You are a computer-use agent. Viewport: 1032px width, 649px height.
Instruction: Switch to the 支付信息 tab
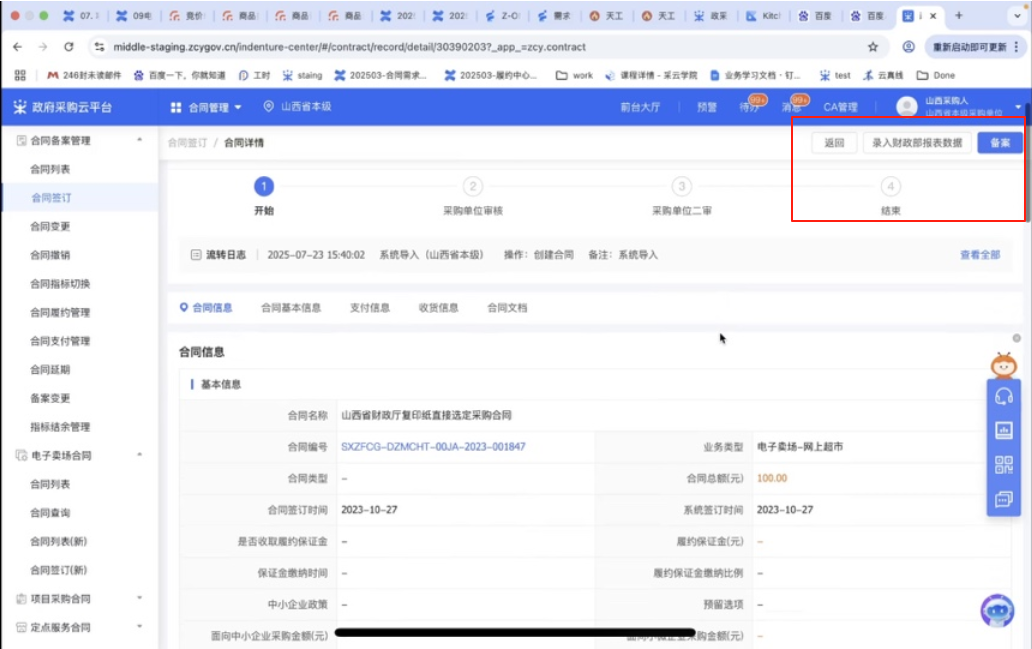click(369, 308)
